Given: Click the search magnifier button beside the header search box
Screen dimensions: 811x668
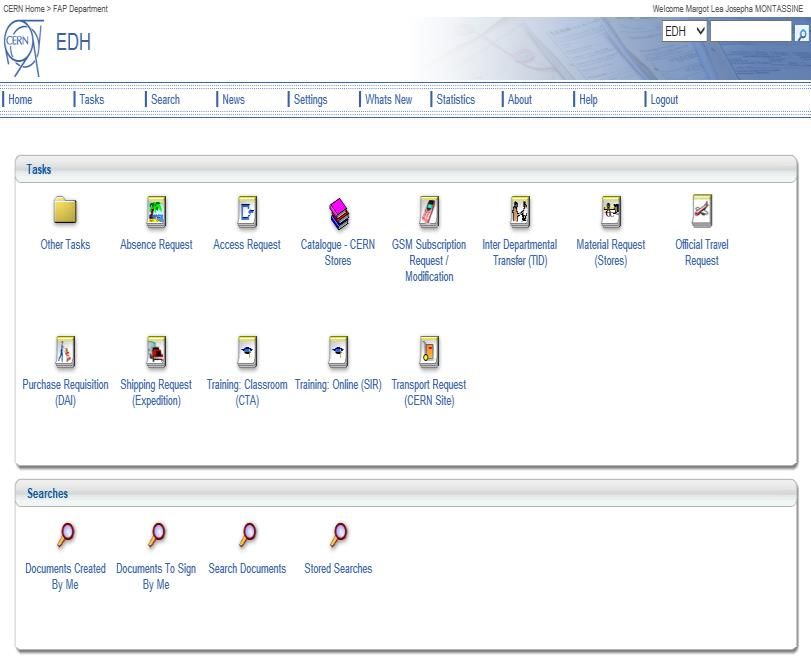Looking at the screenshot, I should point(802,34).
